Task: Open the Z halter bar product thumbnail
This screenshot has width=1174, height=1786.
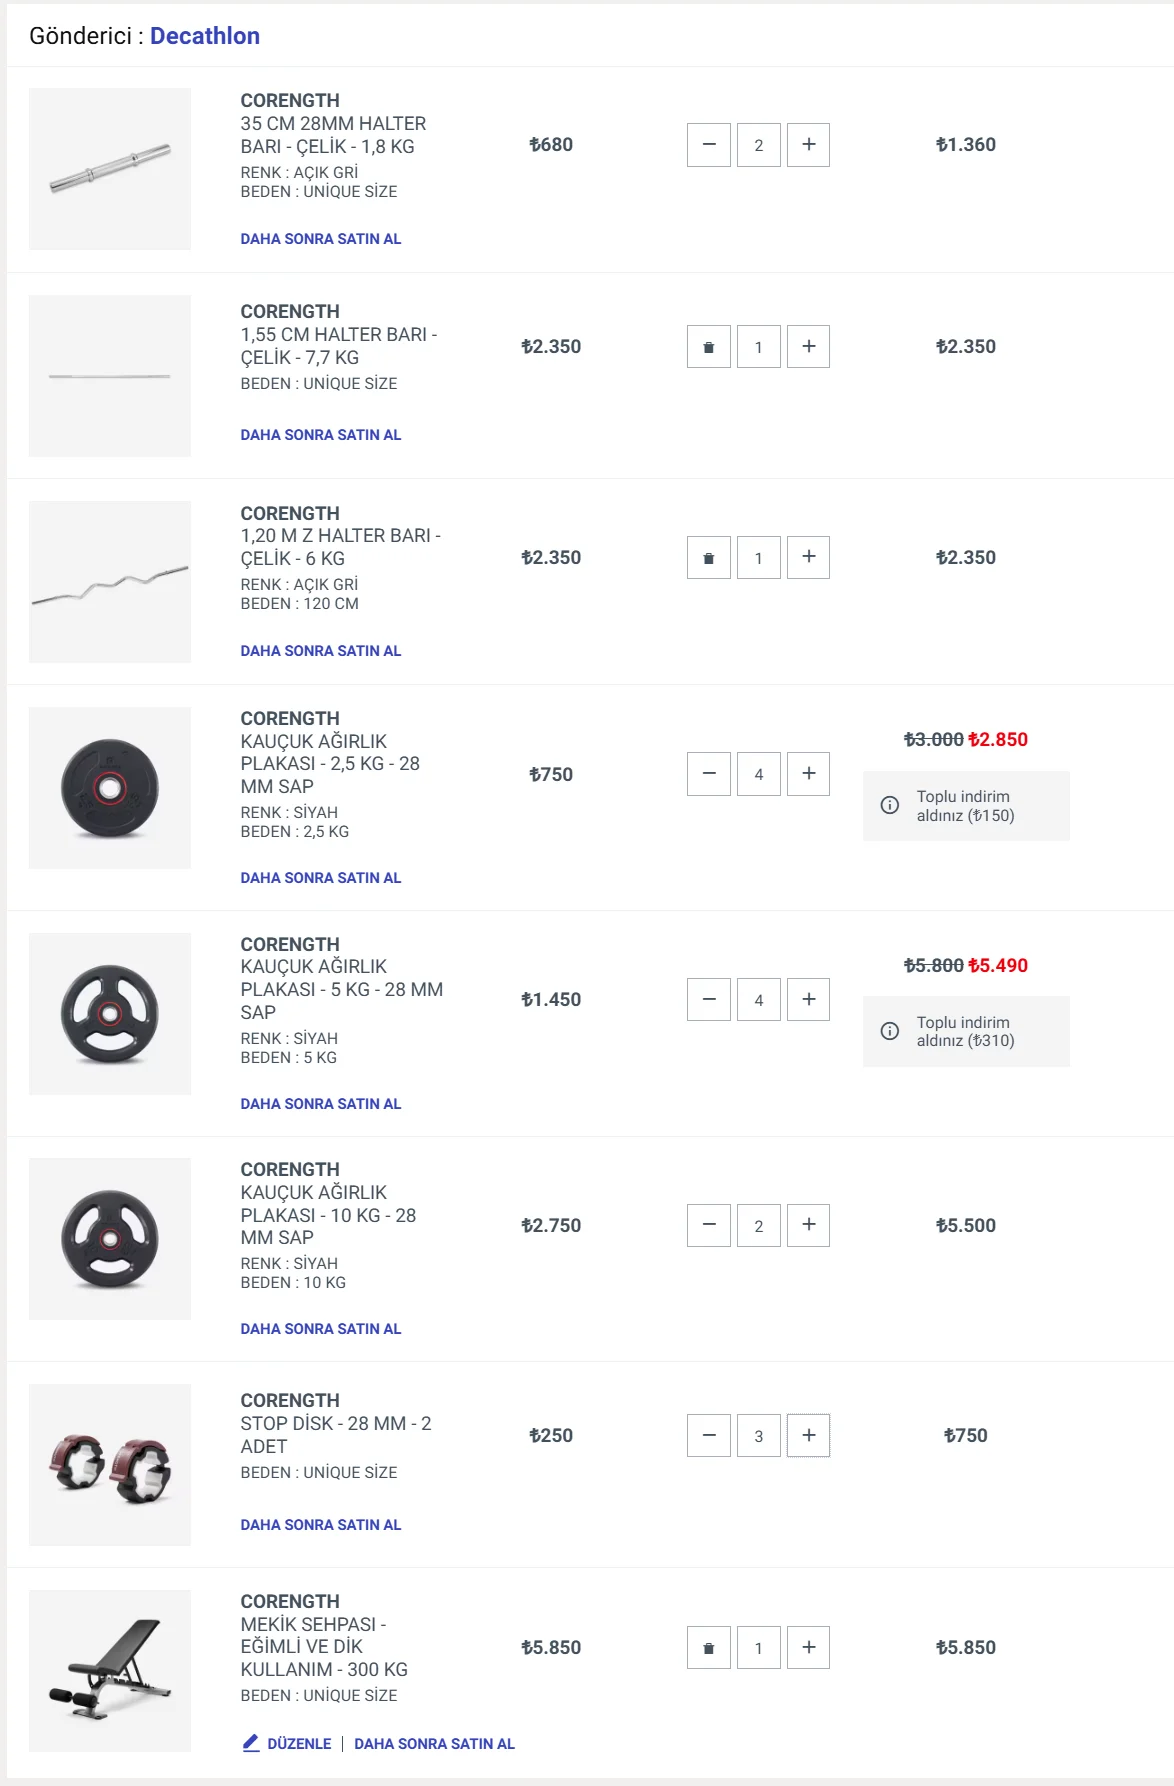Action: (110, 582)
